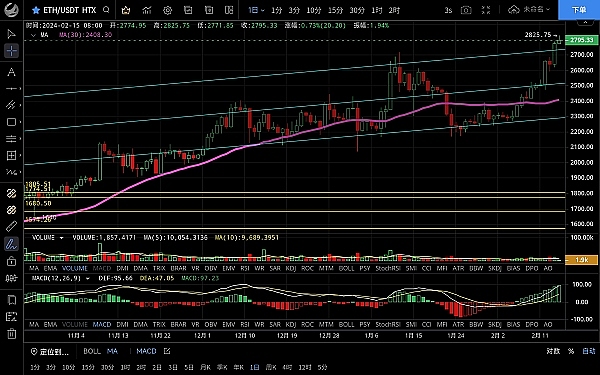The height and width of the screenshot is (375, 600).
Task: Toggle the BOLL overlay indicator at bottom
Action: (92, 351)
